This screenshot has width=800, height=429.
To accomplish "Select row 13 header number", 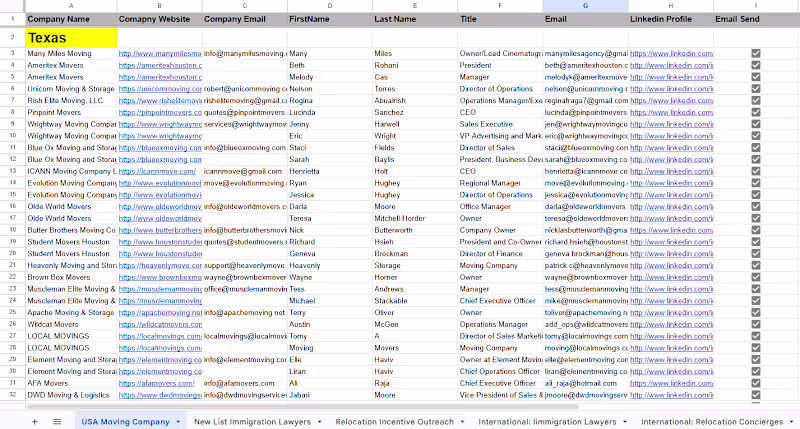I will (x=13, y=171).
